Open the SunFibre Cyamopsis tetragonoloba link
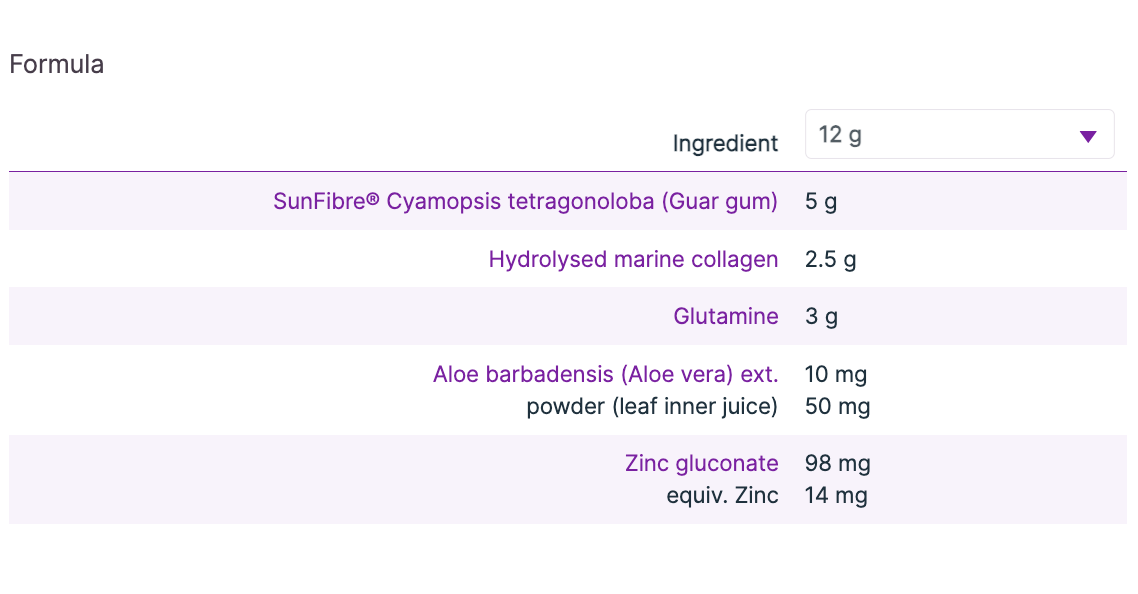The image size is (1138, 594). click(x=525, y=202)
